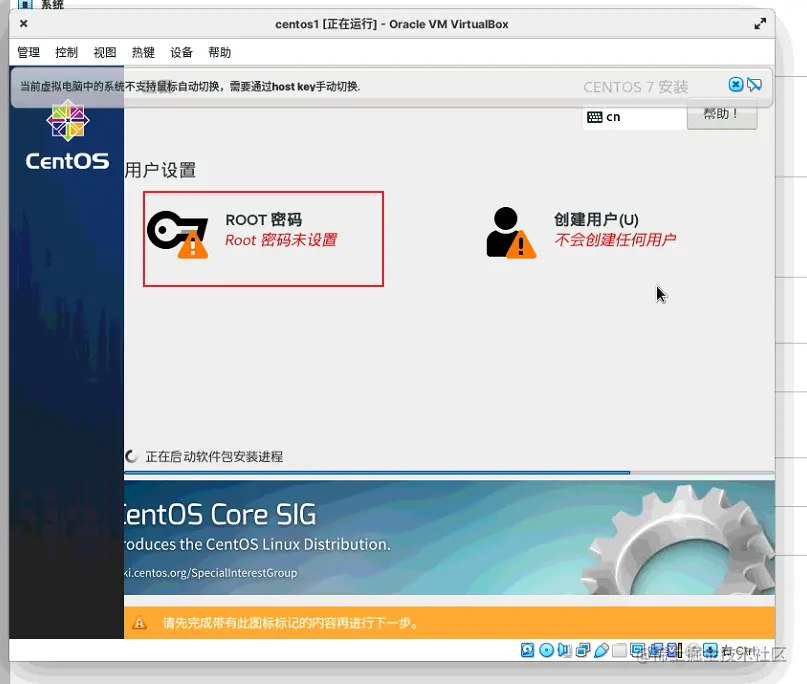Image resolution: width=807 pixels, height=684 pixels.
Task: Open the 热键 menu
Action: coord(143,52)
